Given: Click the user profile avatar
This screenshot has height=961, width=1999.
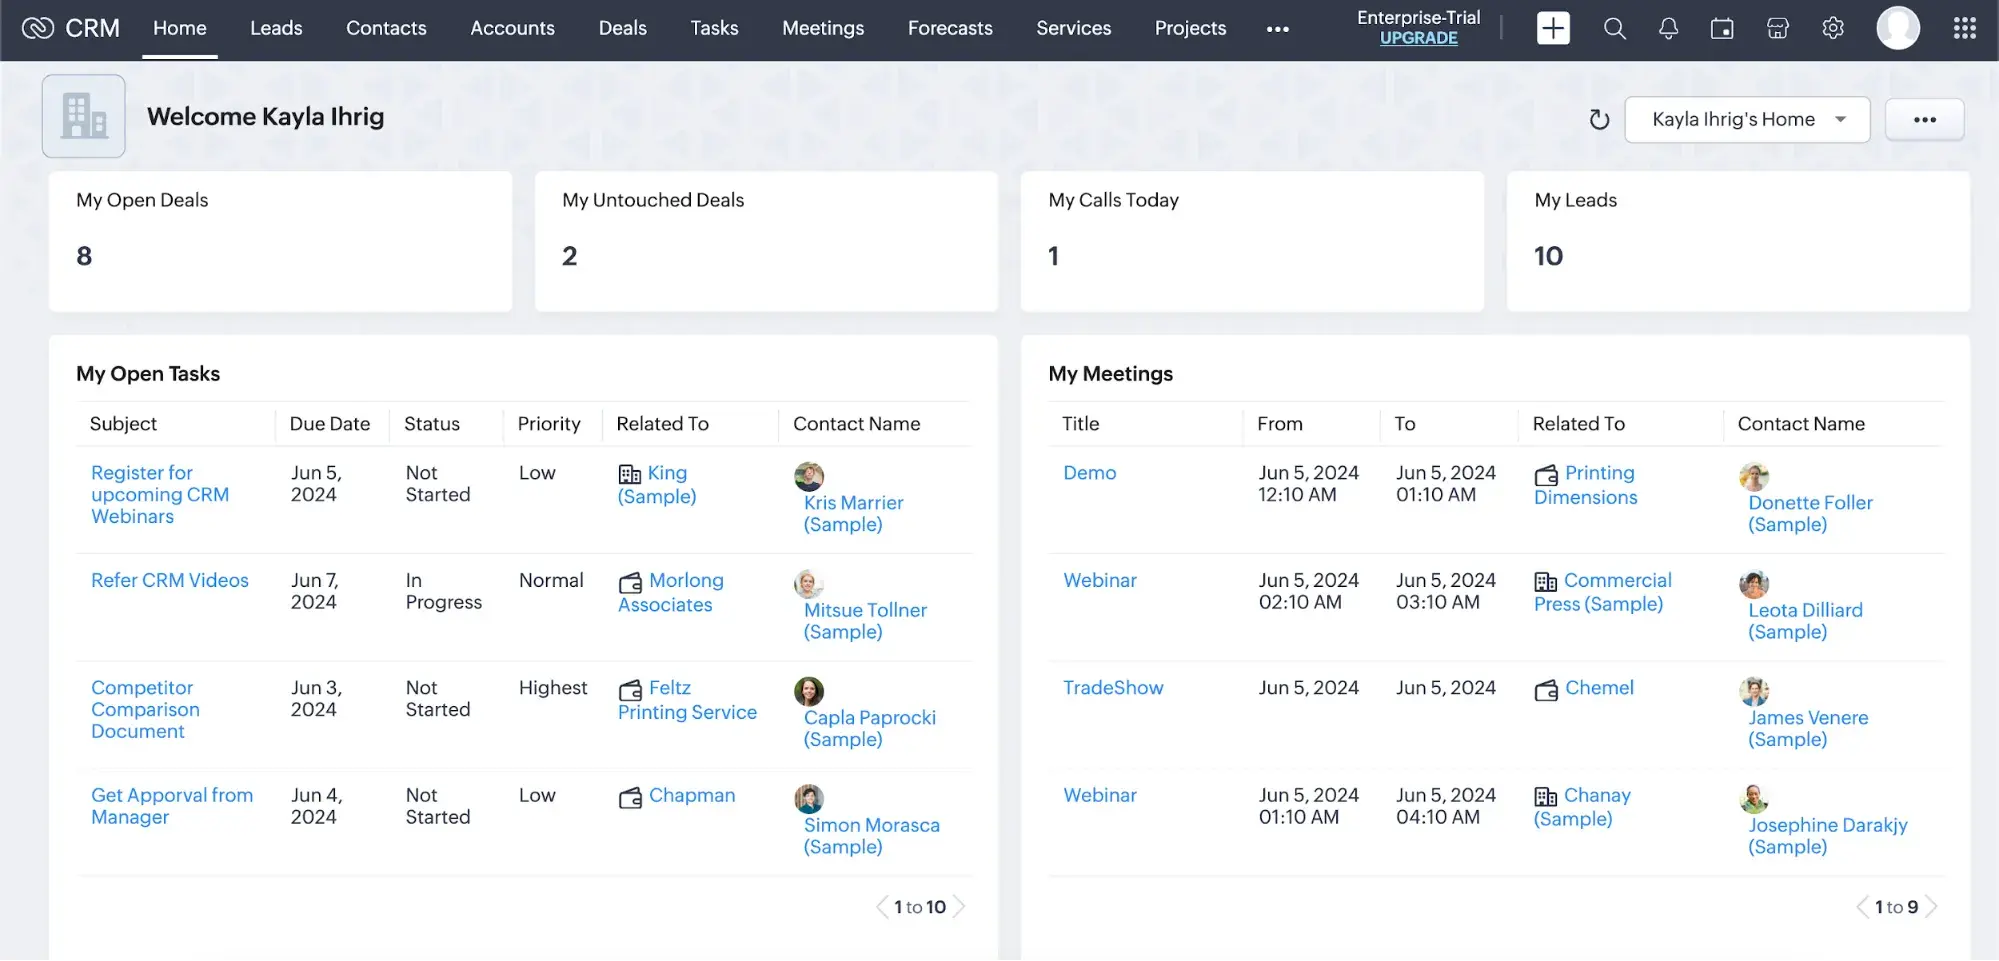Looking at the screenshot, I should click(x=1897, y=29).
